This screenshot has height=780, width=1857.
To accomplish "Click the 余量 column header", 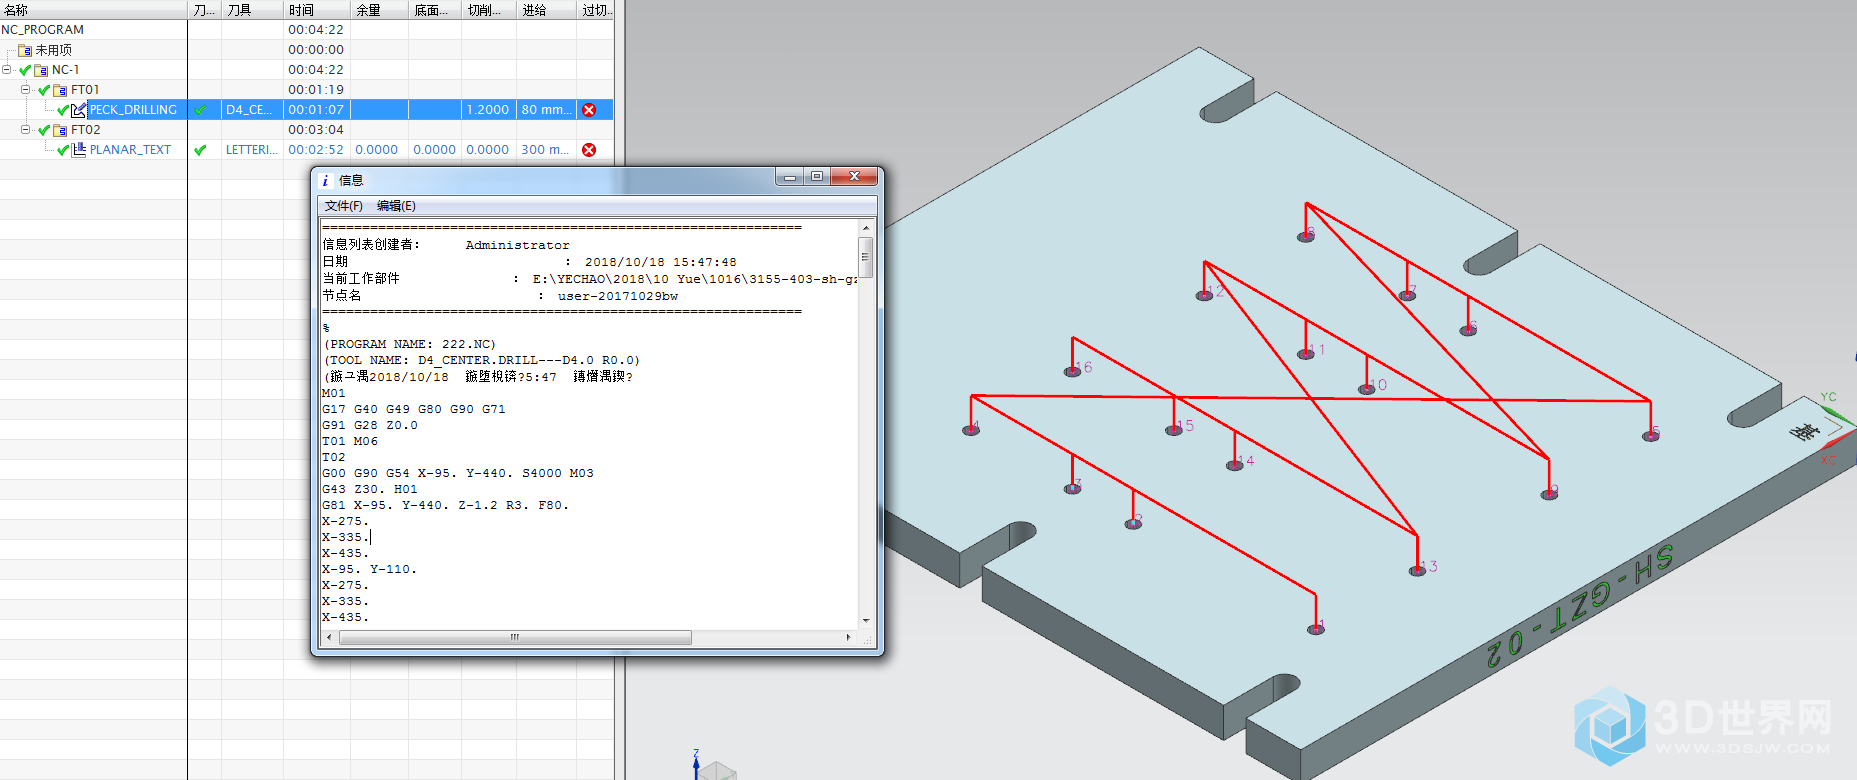I will (380, 10).
